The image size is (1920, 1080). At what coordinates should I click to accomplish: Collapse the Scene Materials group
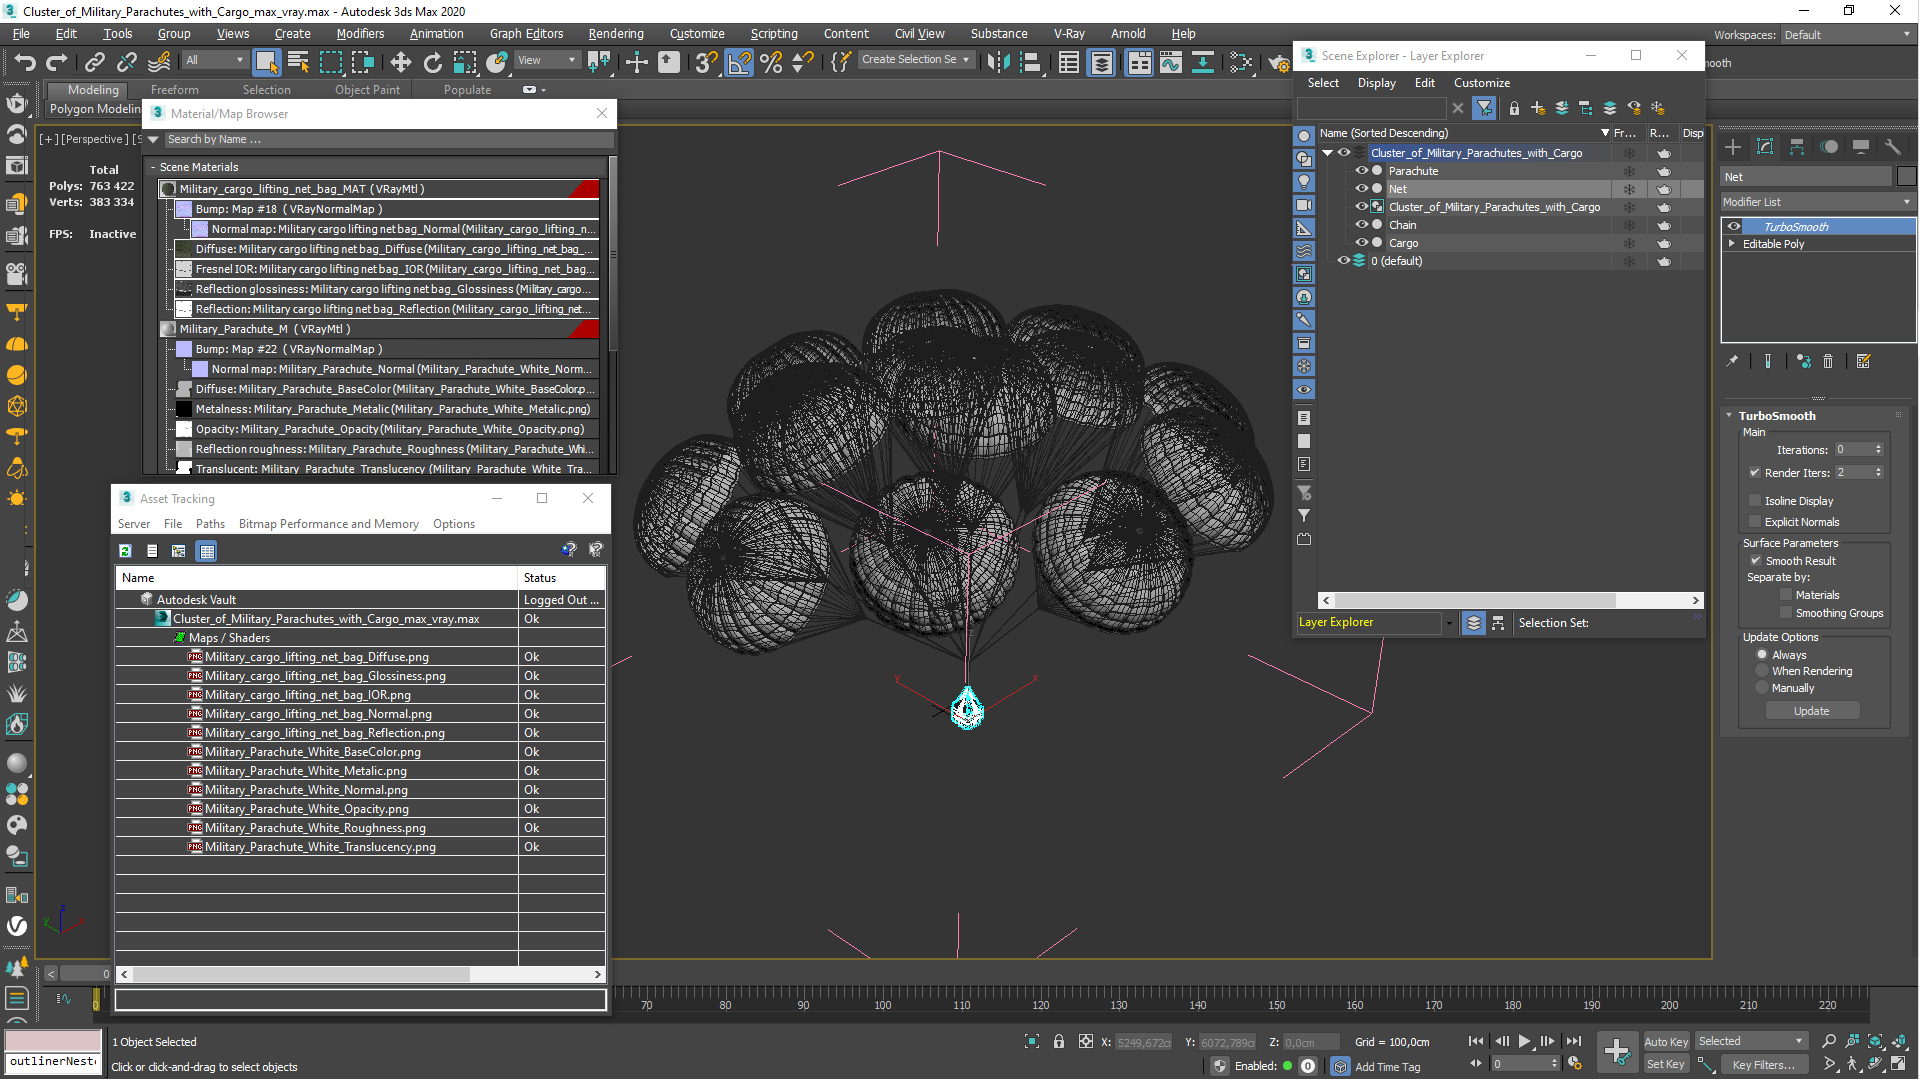coord(153,167)
